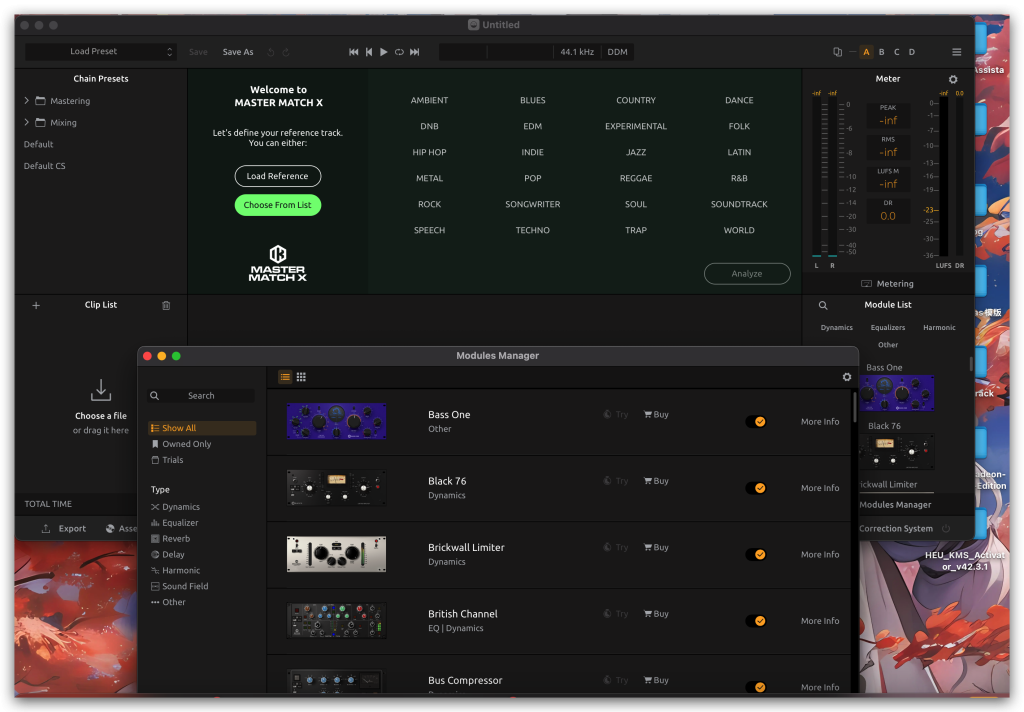Open Meter settings gear
Image resolution: width=1024 pixels, height=712 pixels.
pos(953,79)
